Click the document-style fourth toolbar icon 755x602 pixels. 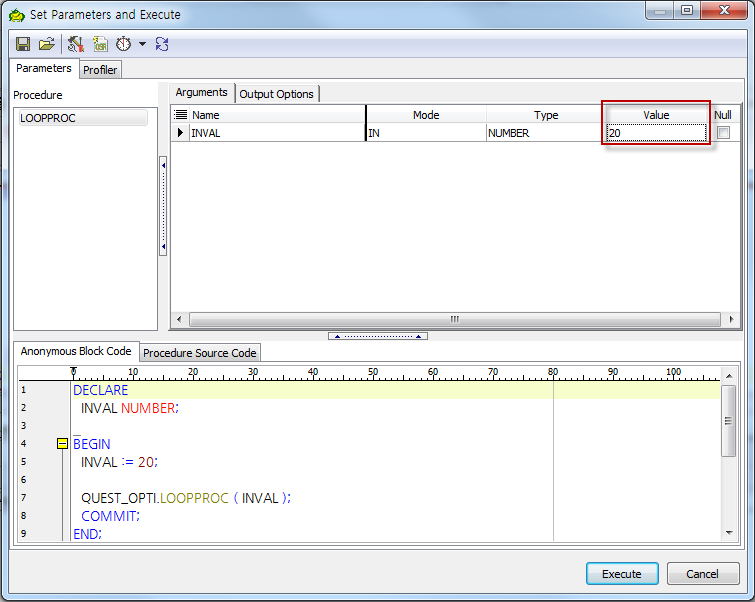(x=100, y=44)
